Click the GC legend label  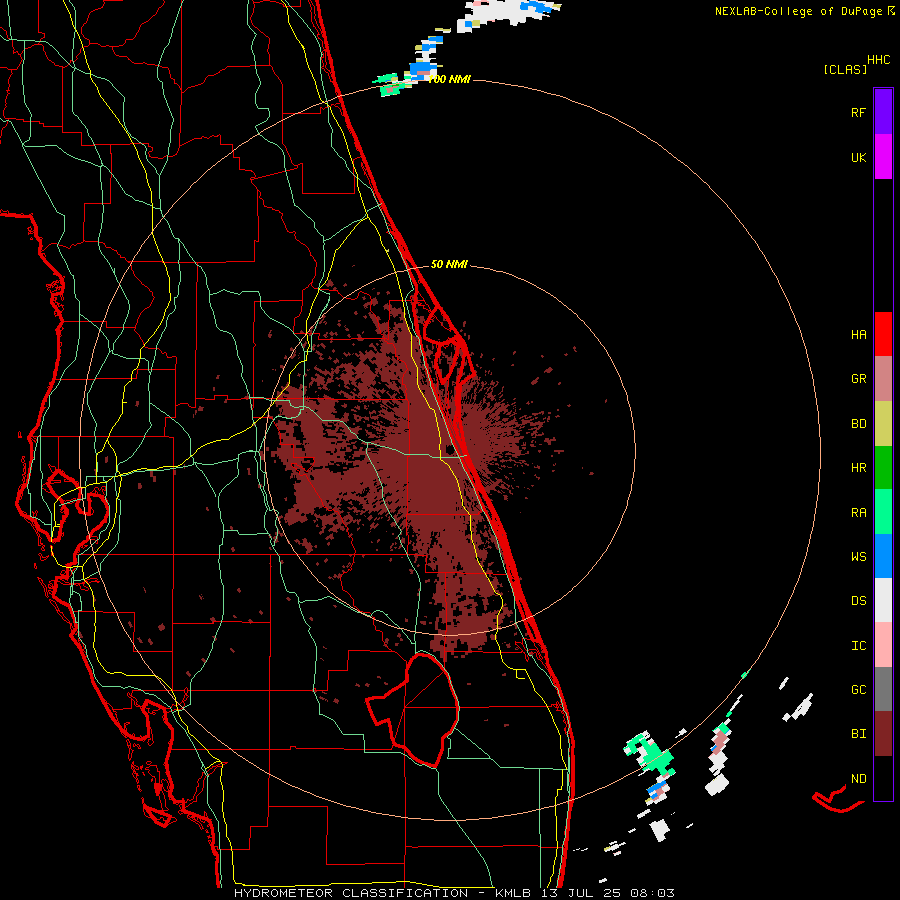click(858, 690)
